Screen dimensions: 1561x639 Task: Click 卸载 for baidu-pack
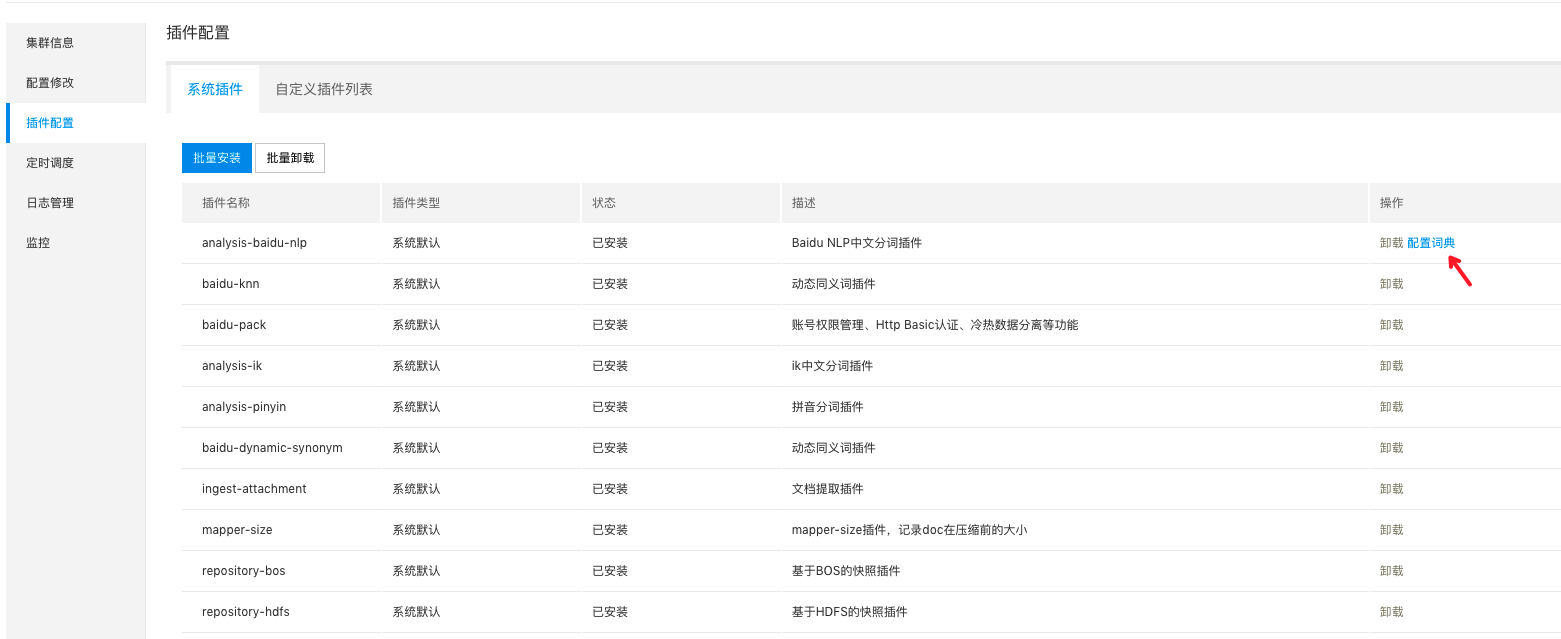1391,325
